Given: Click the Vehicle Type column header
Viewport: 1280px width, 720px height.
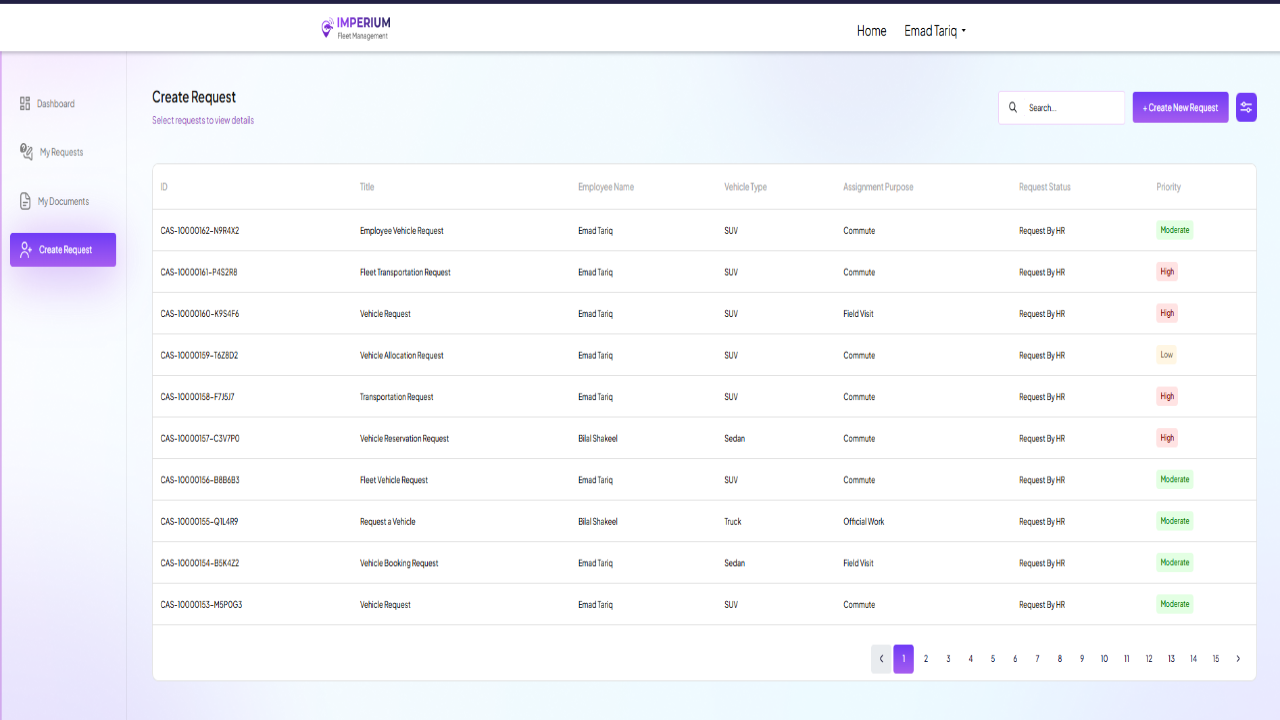Looking at the screenshot, I should pyautogui.click(x=746, y=187).
